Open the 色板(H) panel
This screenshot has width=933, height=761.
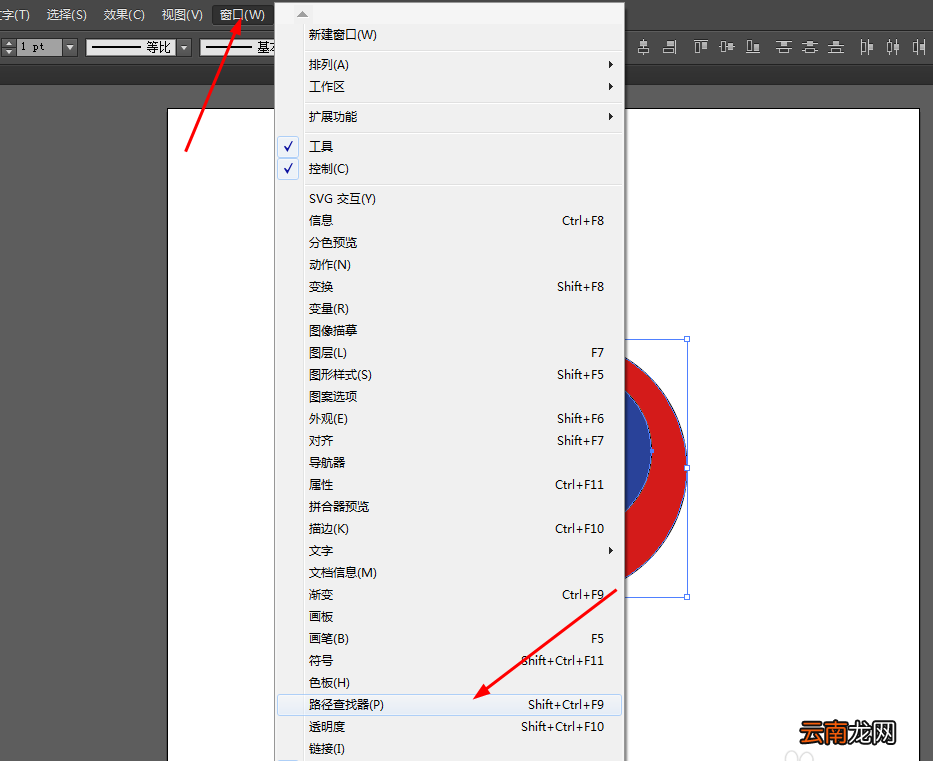[x=449, y=682]
